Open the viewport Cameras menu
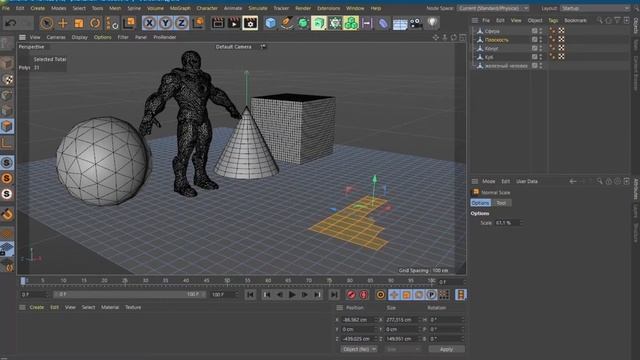The width and height of the screenshot is (640, 360). [x=56, y=37]
